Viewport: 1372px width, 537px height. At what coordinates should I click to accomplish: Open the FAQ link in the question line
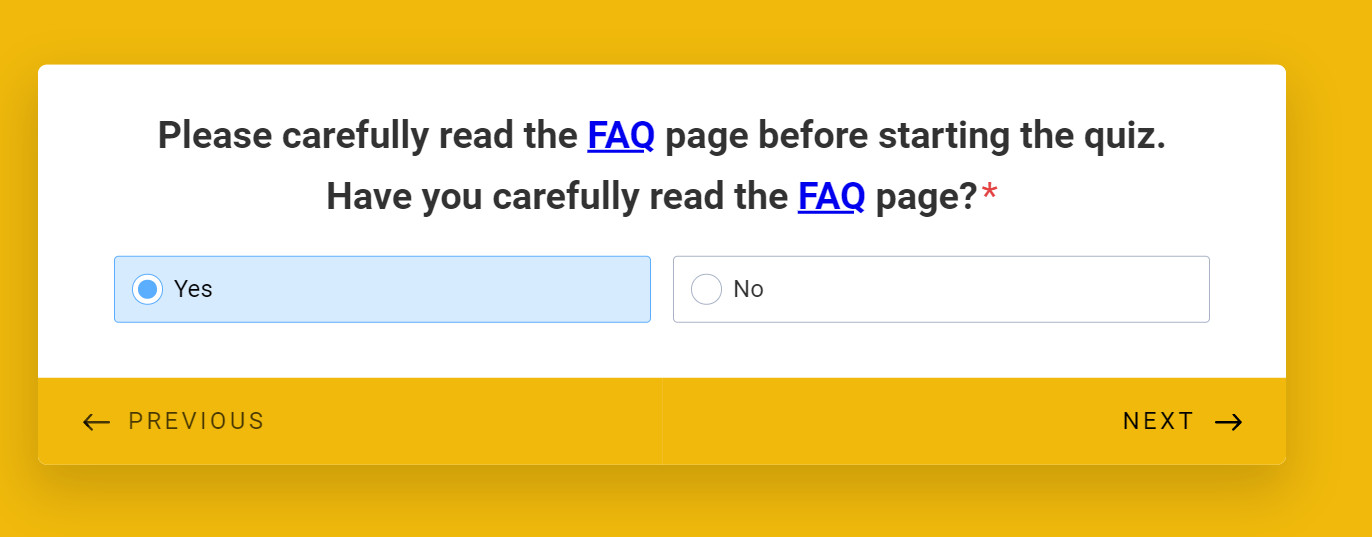point(831,197)
